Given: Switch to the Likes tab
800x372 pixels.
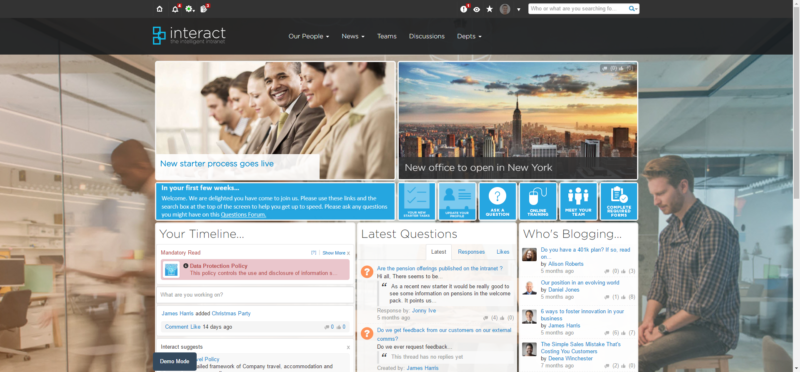Looking at the screenshot, I should tap(503, 252).
